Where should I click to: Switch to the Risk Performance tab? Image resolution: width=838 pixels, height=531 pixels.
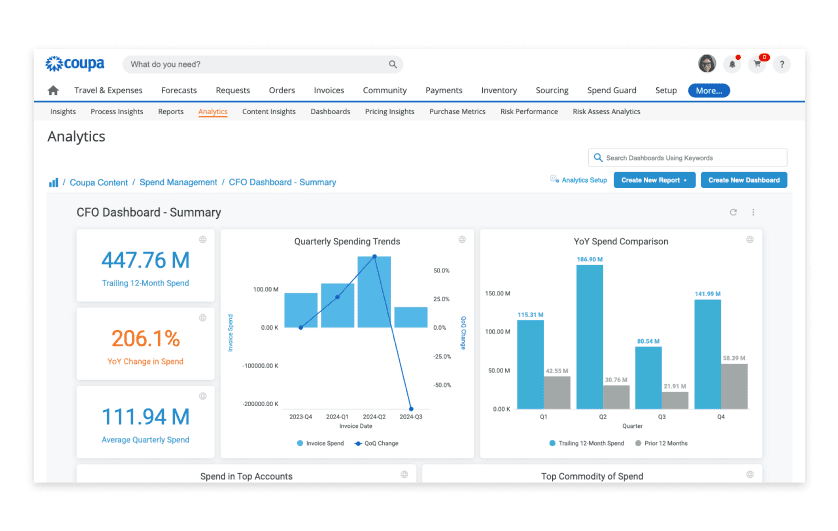(x=529, y=112)
